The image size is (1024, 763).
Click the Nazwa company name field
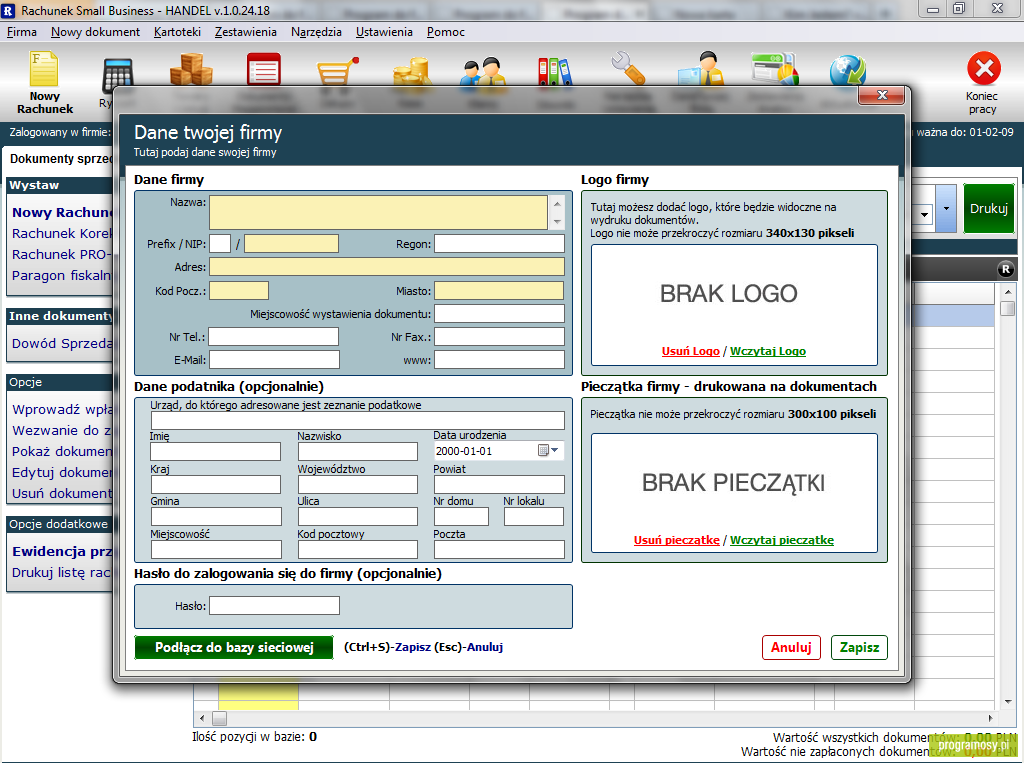(378, 212)
